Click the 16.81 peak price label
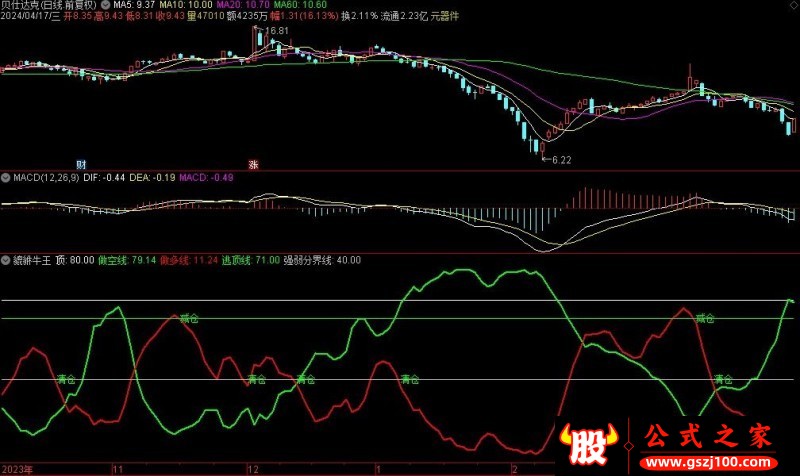The width and height of the screenshot is (800, 476). pyautogui.click(x=277, y=31)
